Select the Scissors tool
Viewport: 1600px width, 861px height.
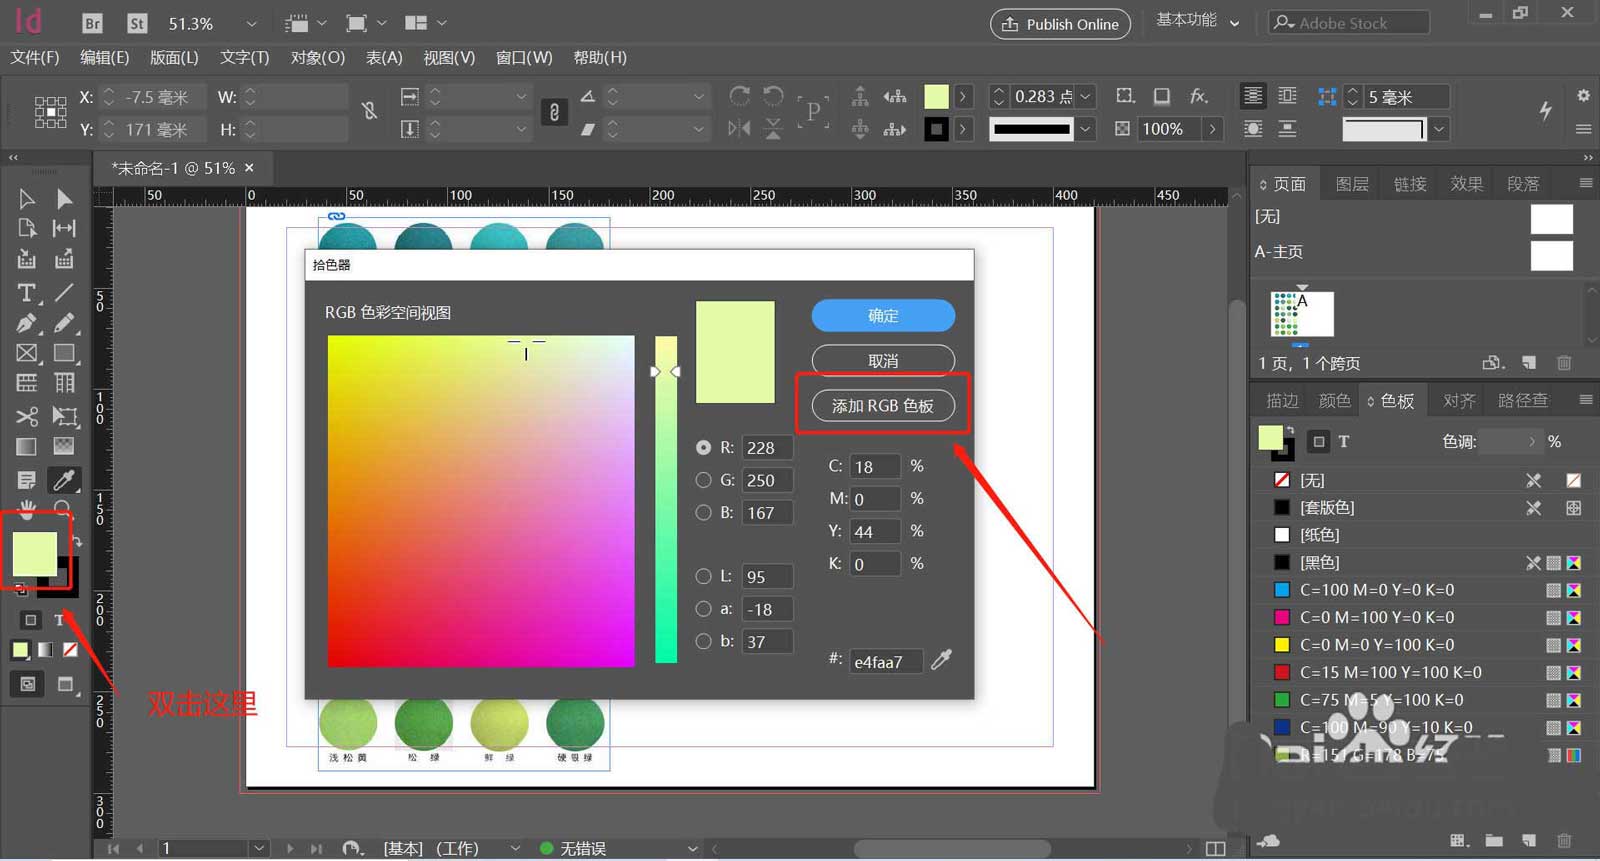27,416
